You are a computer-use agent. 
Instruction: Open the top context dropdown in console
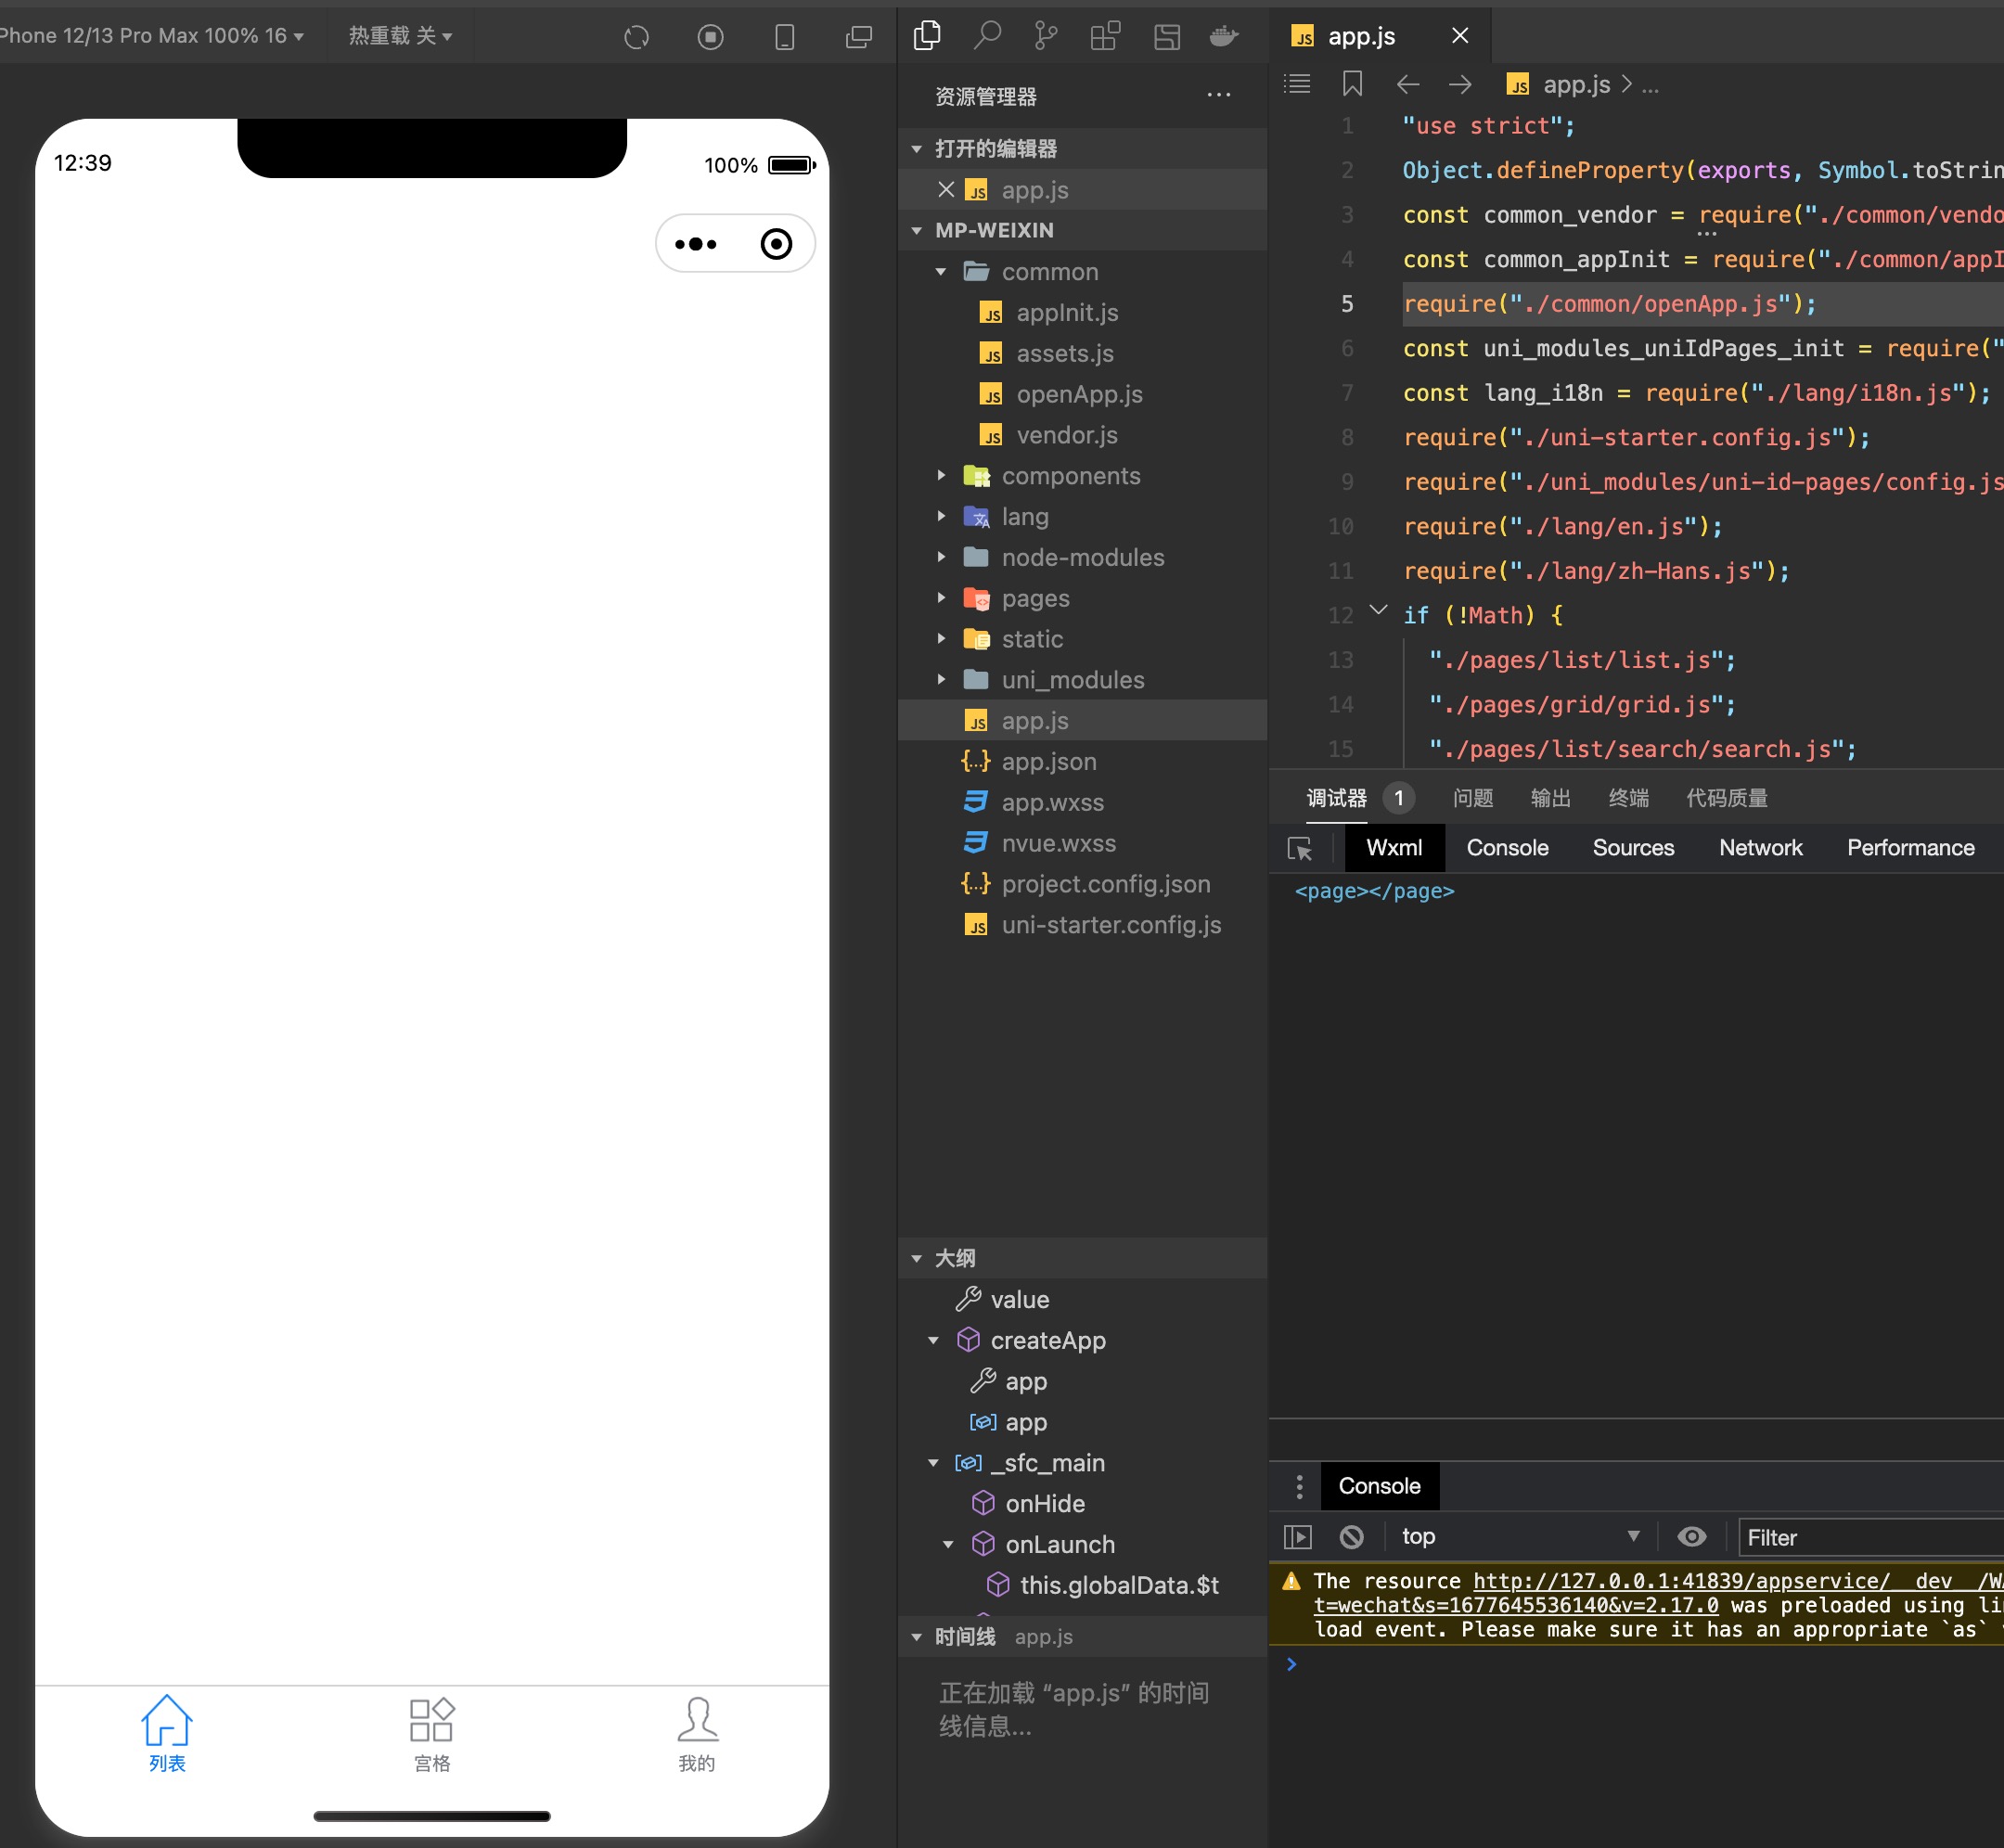(1520, 1537)
